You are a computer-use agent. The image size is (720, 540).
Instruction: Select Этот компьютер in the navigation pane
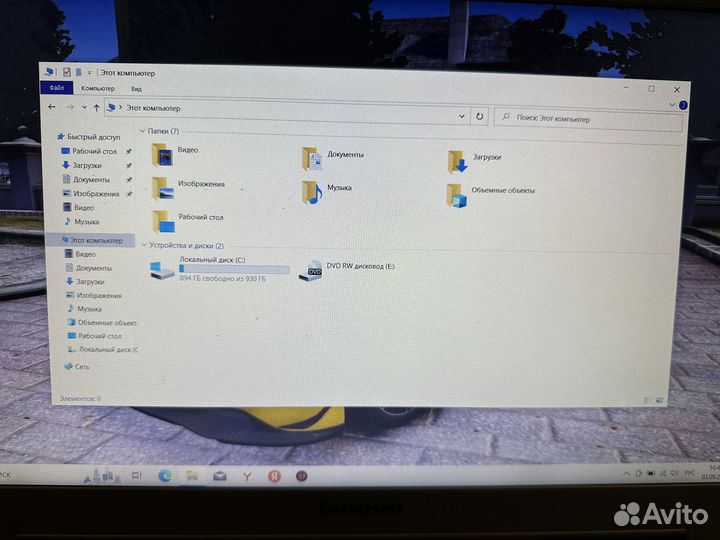click(x=92, y=240)
